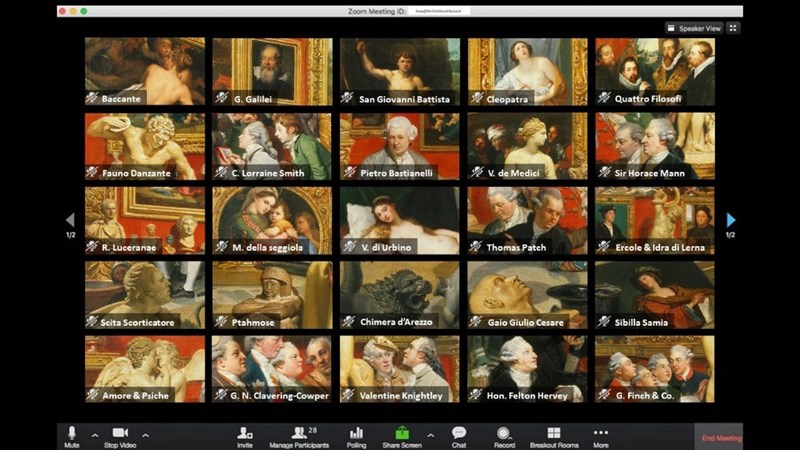Select the Ercole & Idra di Lerna tile
This screenshot has width=800, height=450.
coord(655,220)
